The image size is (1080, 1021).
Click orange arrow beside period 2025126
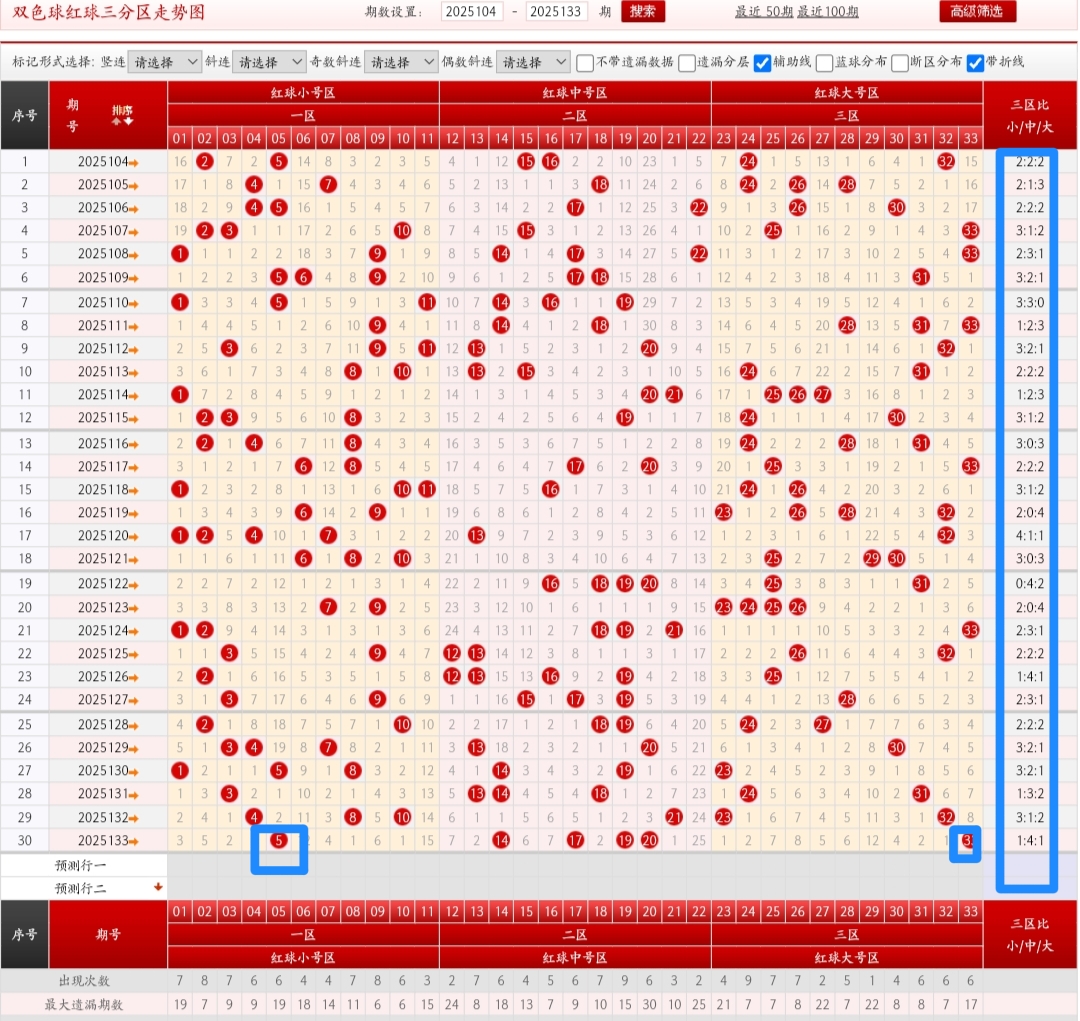(x=134, y=677)
